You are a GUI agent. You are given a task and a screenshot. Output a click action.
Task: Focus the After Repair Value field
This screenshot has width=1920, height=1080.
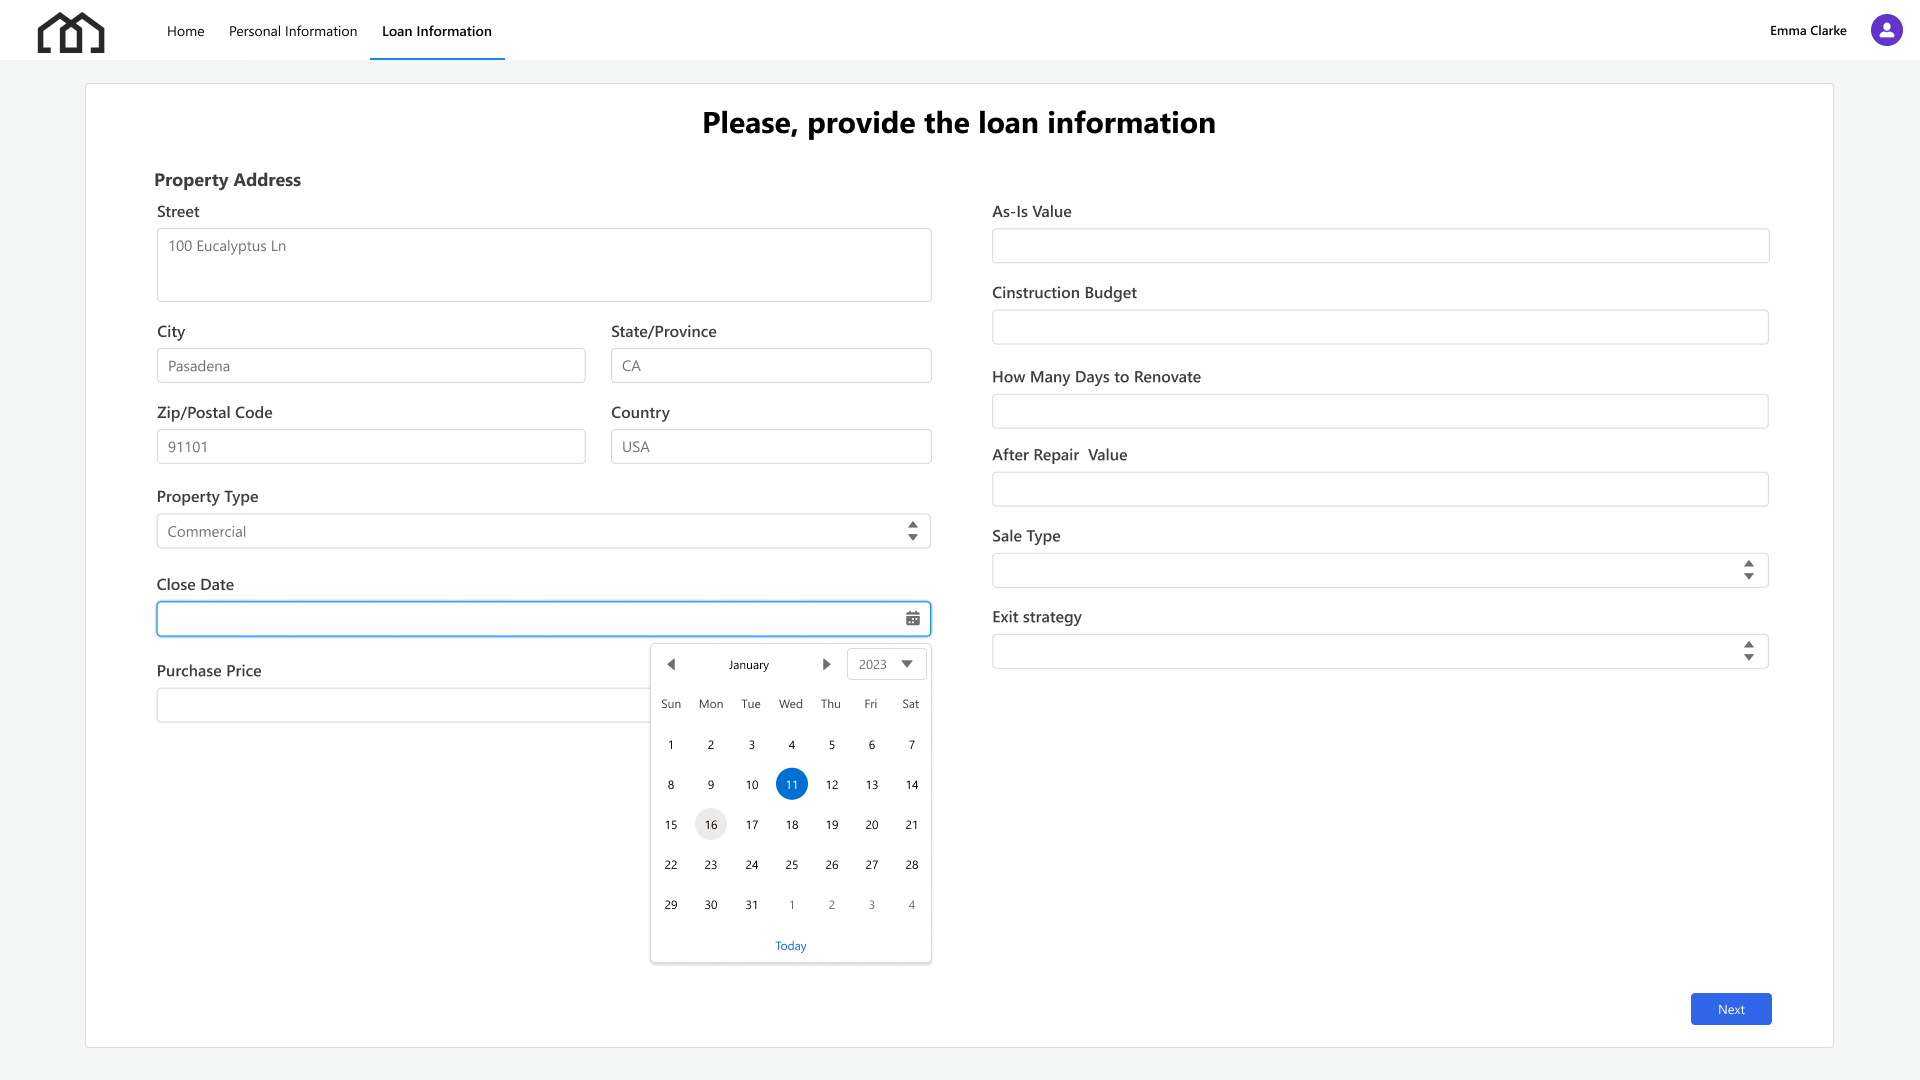(1380, 489)
